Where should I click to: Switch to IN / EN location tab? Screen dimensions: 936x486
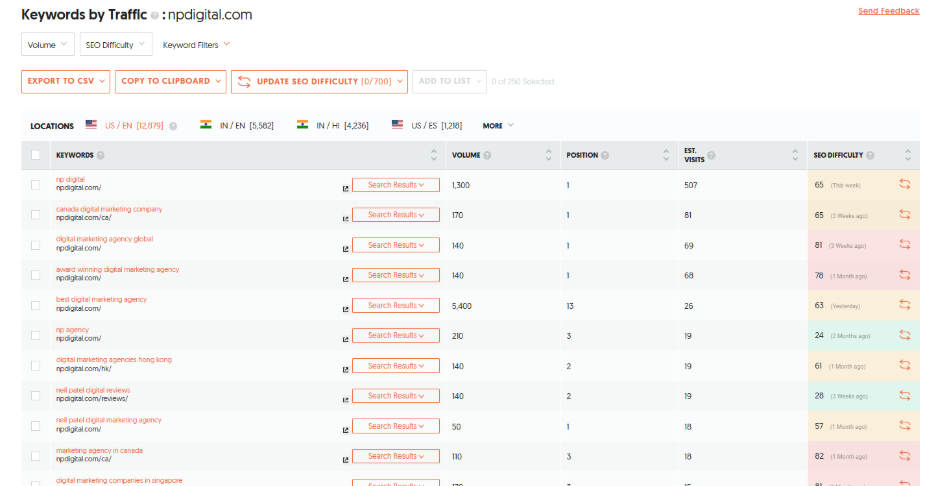237,125
